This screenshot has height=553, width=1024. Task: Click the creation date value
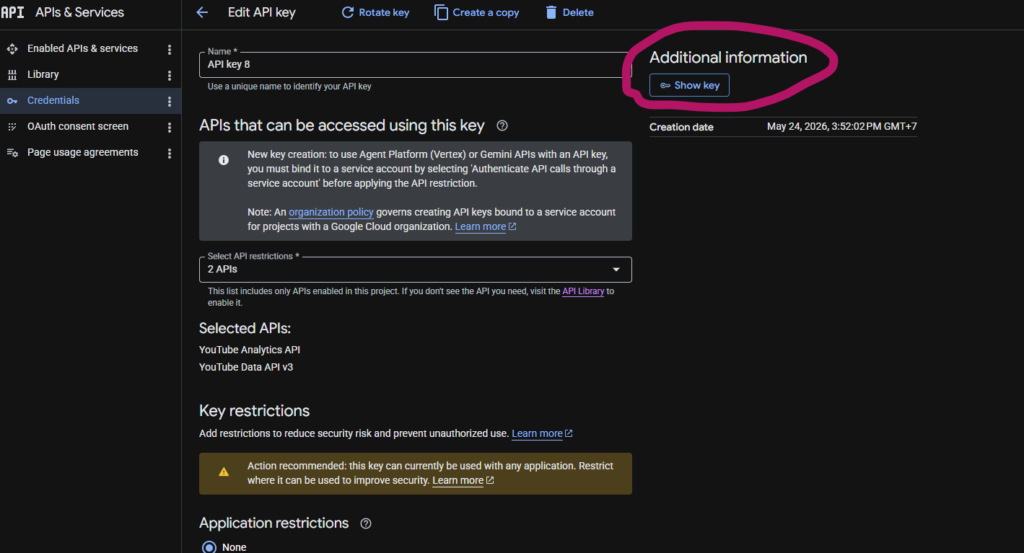pos(842,127)
